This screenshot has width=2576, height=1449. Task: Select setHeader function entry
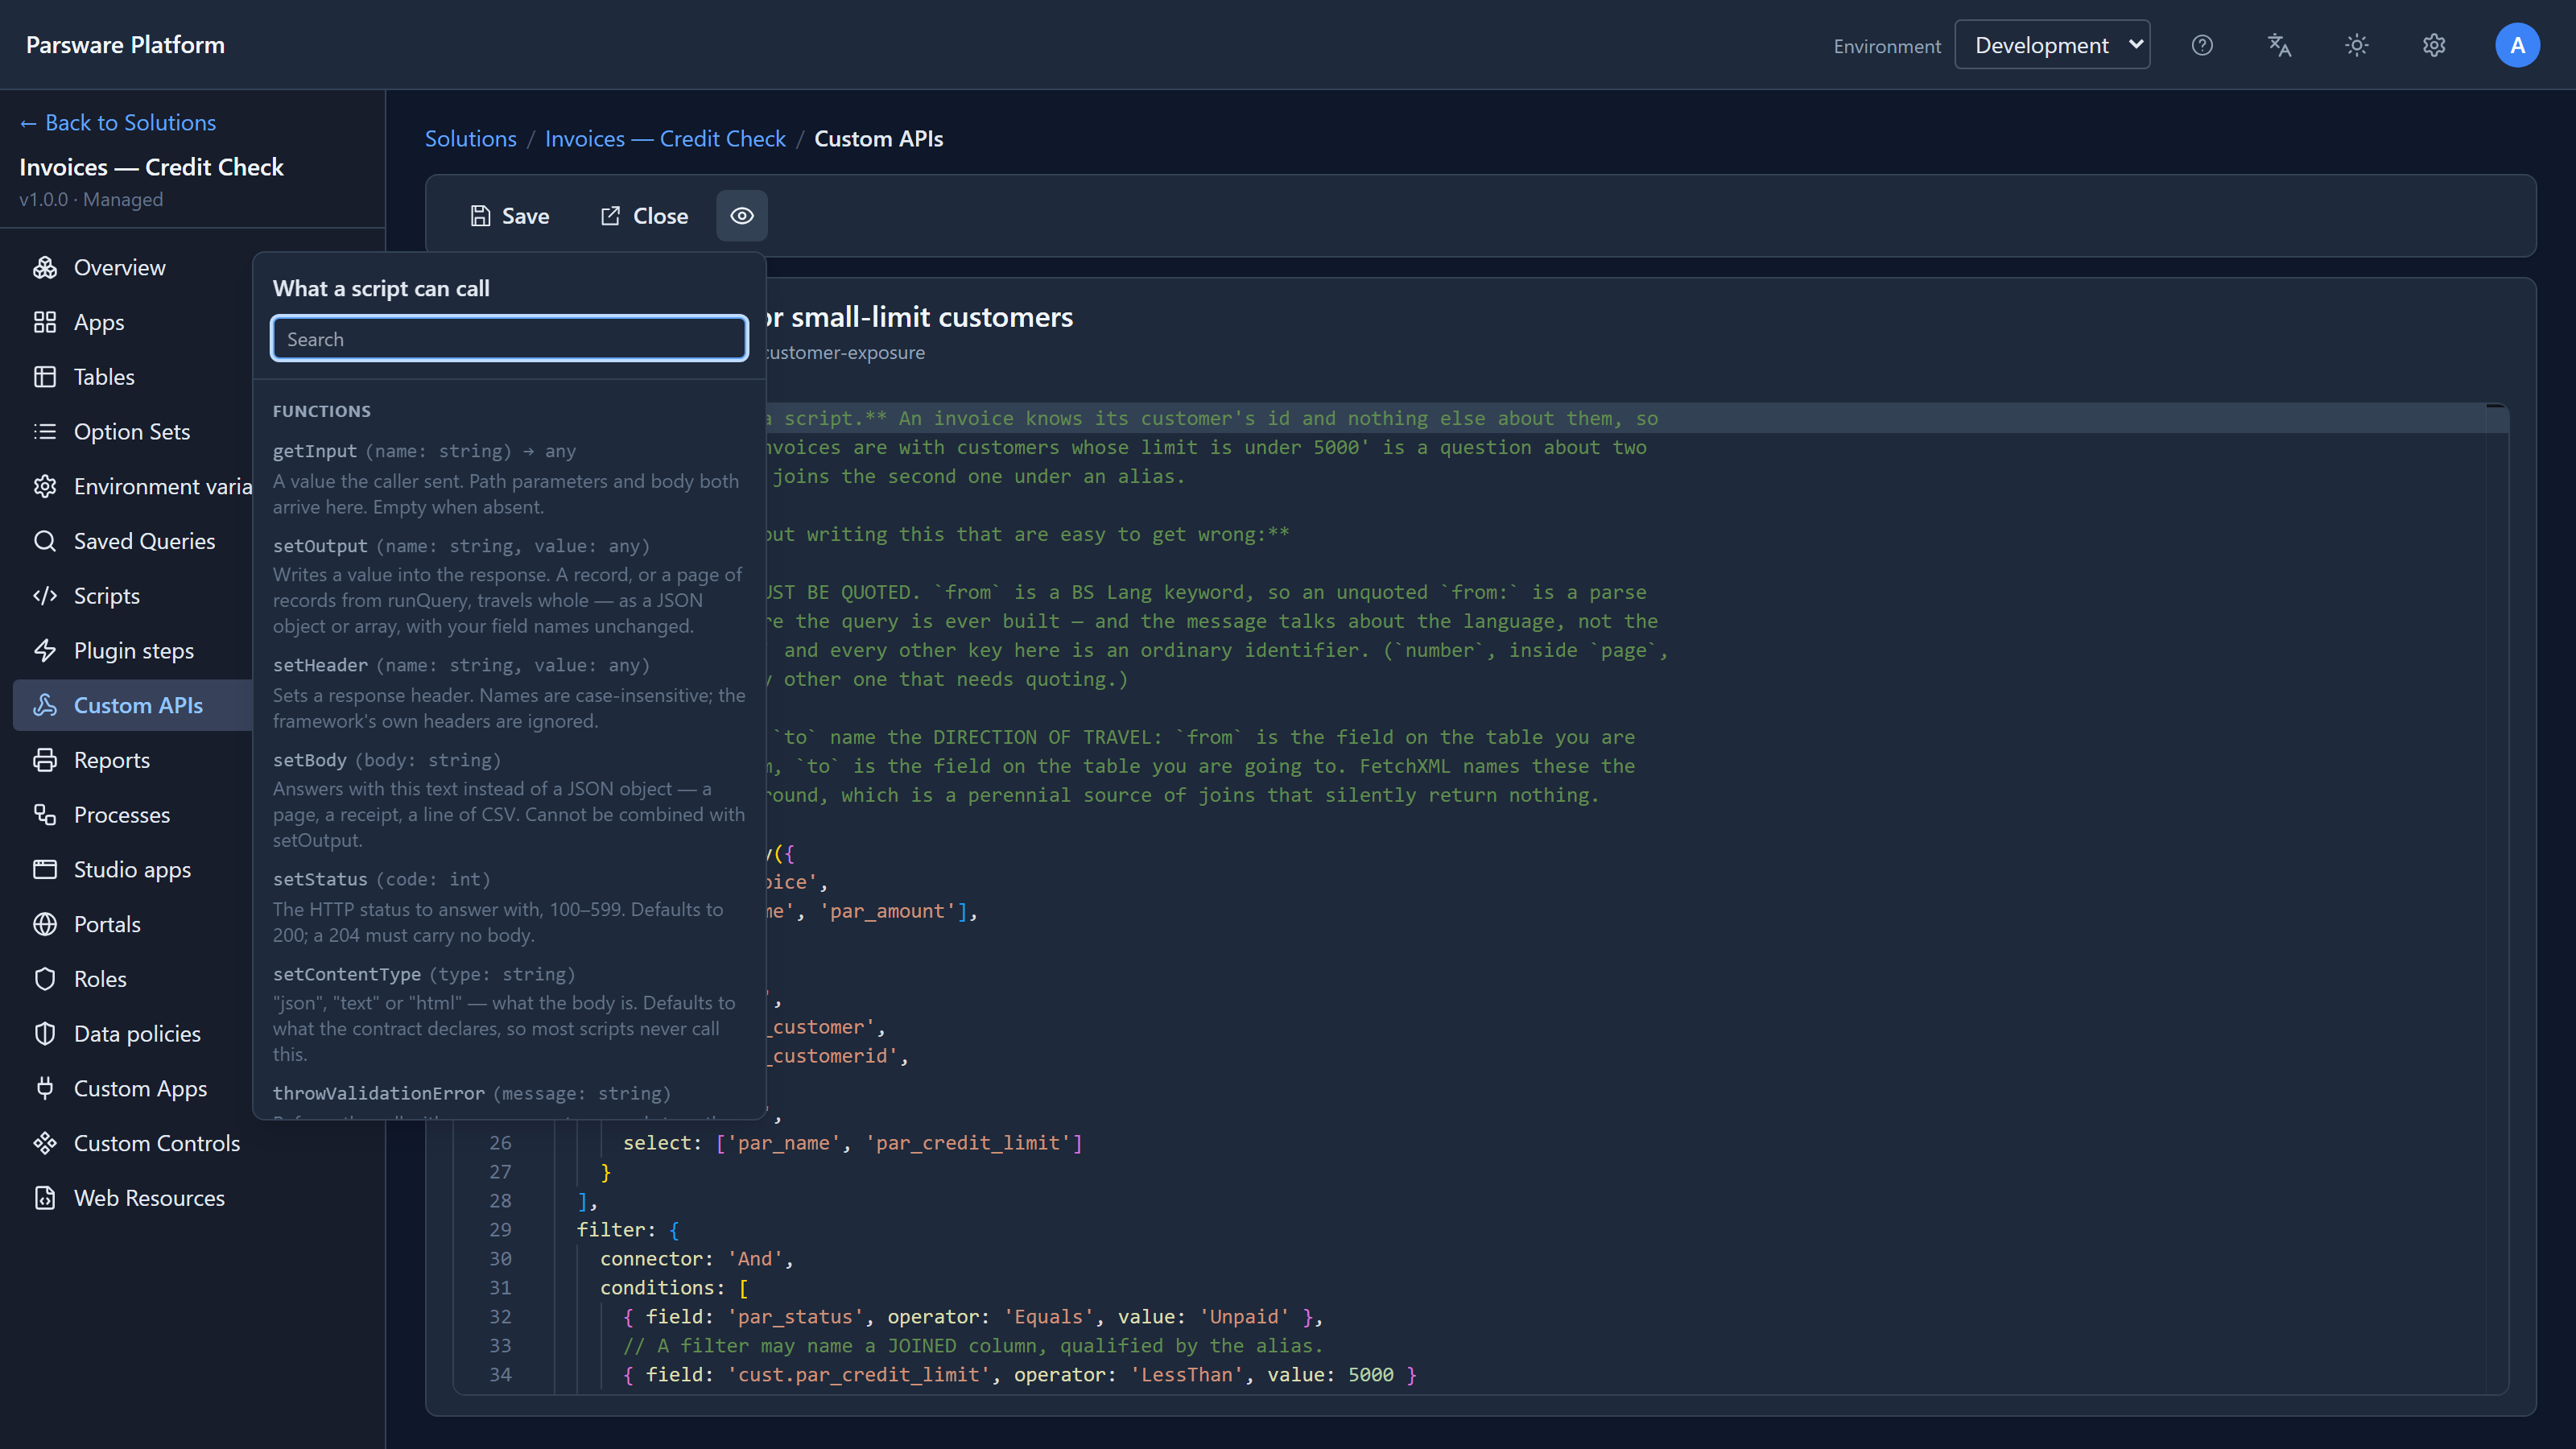(509, 692)
